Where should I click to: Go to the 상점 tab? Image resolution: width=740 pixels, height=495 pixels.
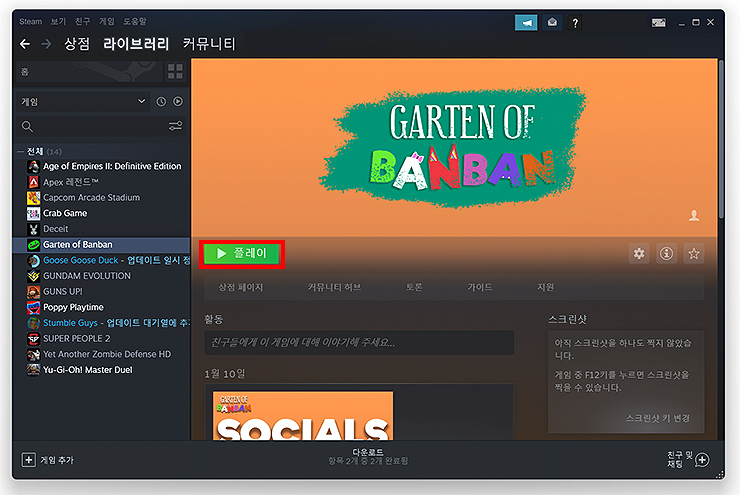(77, 44)
